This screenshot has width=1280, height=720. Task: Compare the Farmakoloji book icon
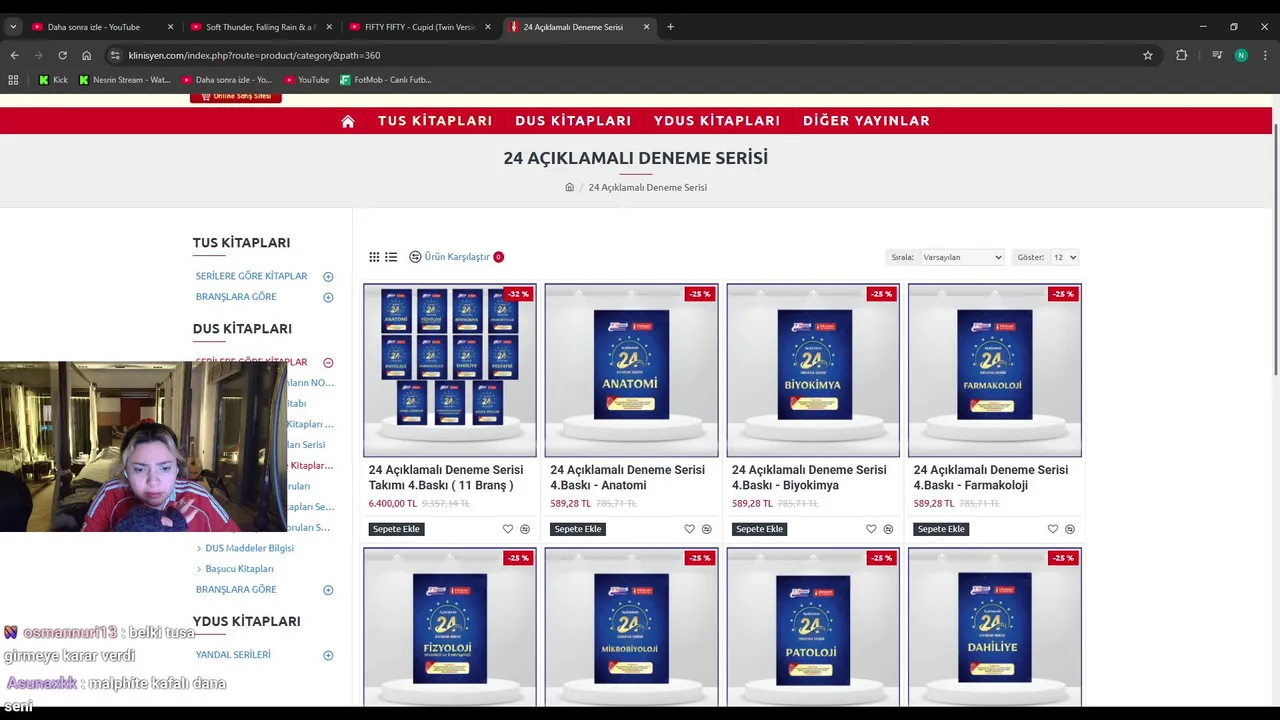tap(1070, 529)
